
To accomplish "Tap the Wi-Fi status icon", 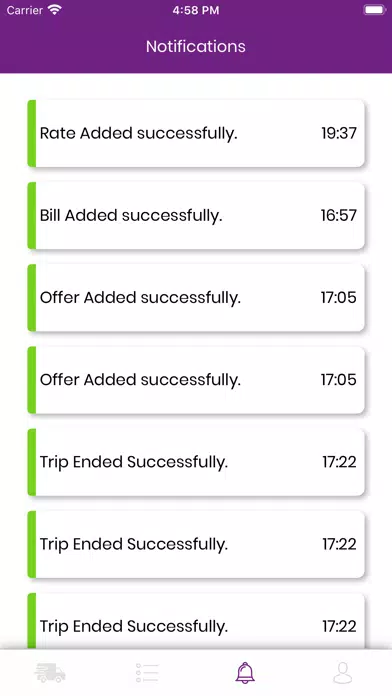I will pos(55,10).
